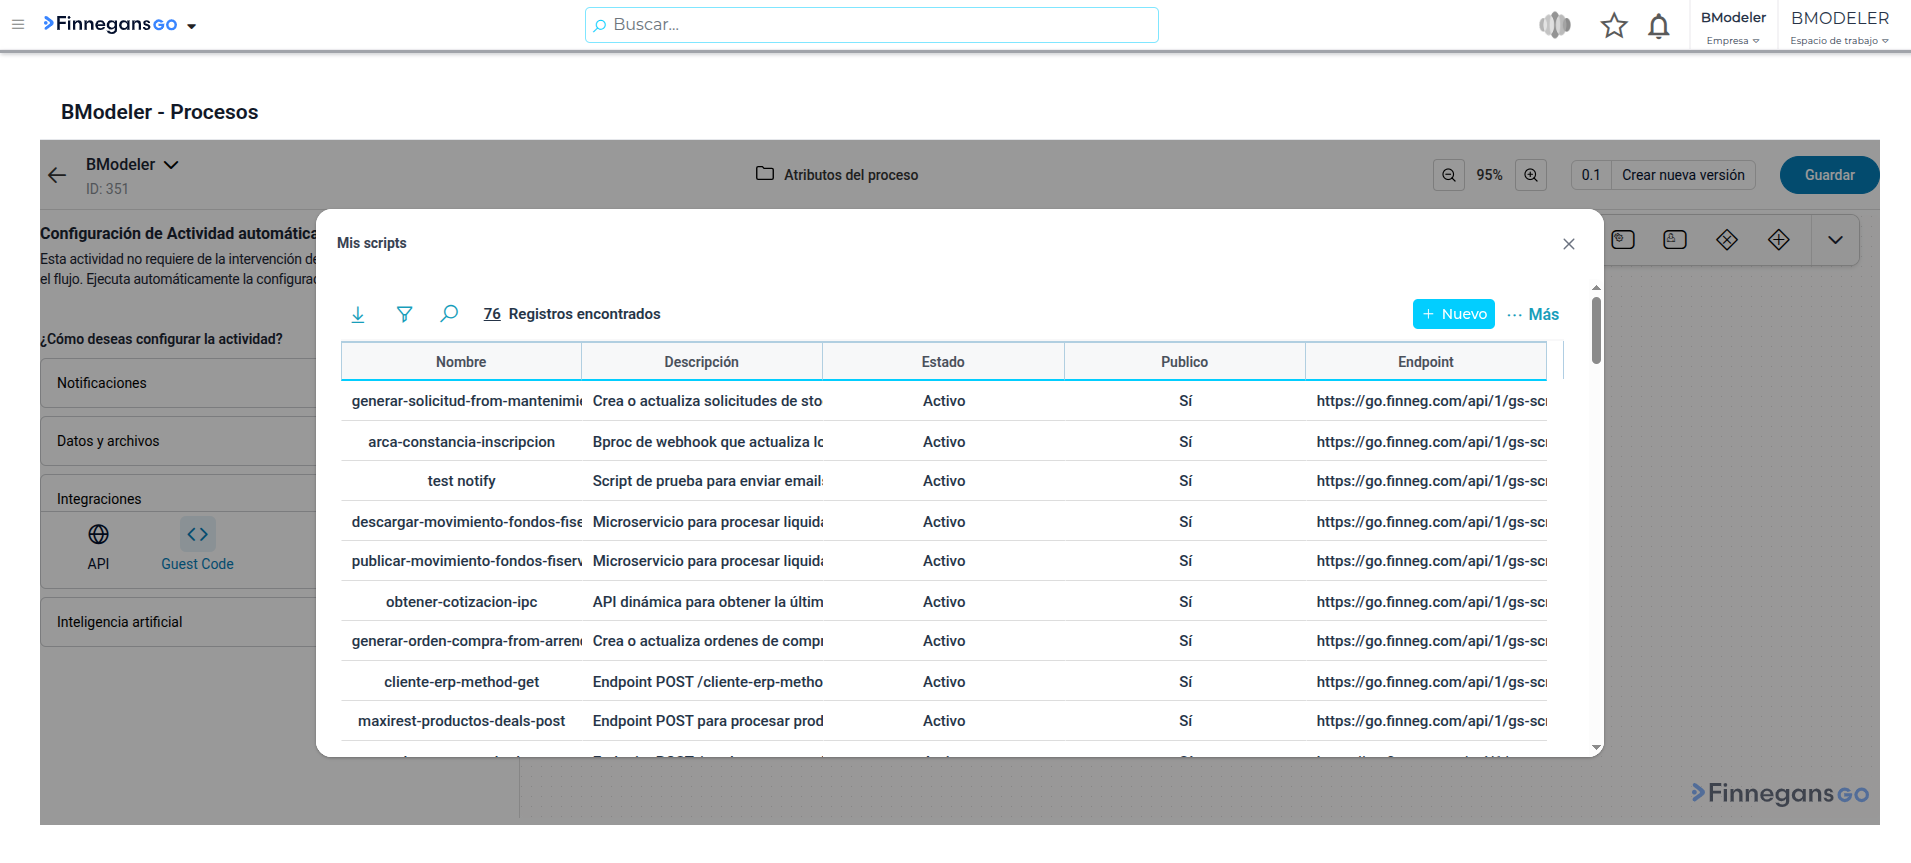Zoom out the process canvas
1911x863 pixels.
tap(1449, 175)
